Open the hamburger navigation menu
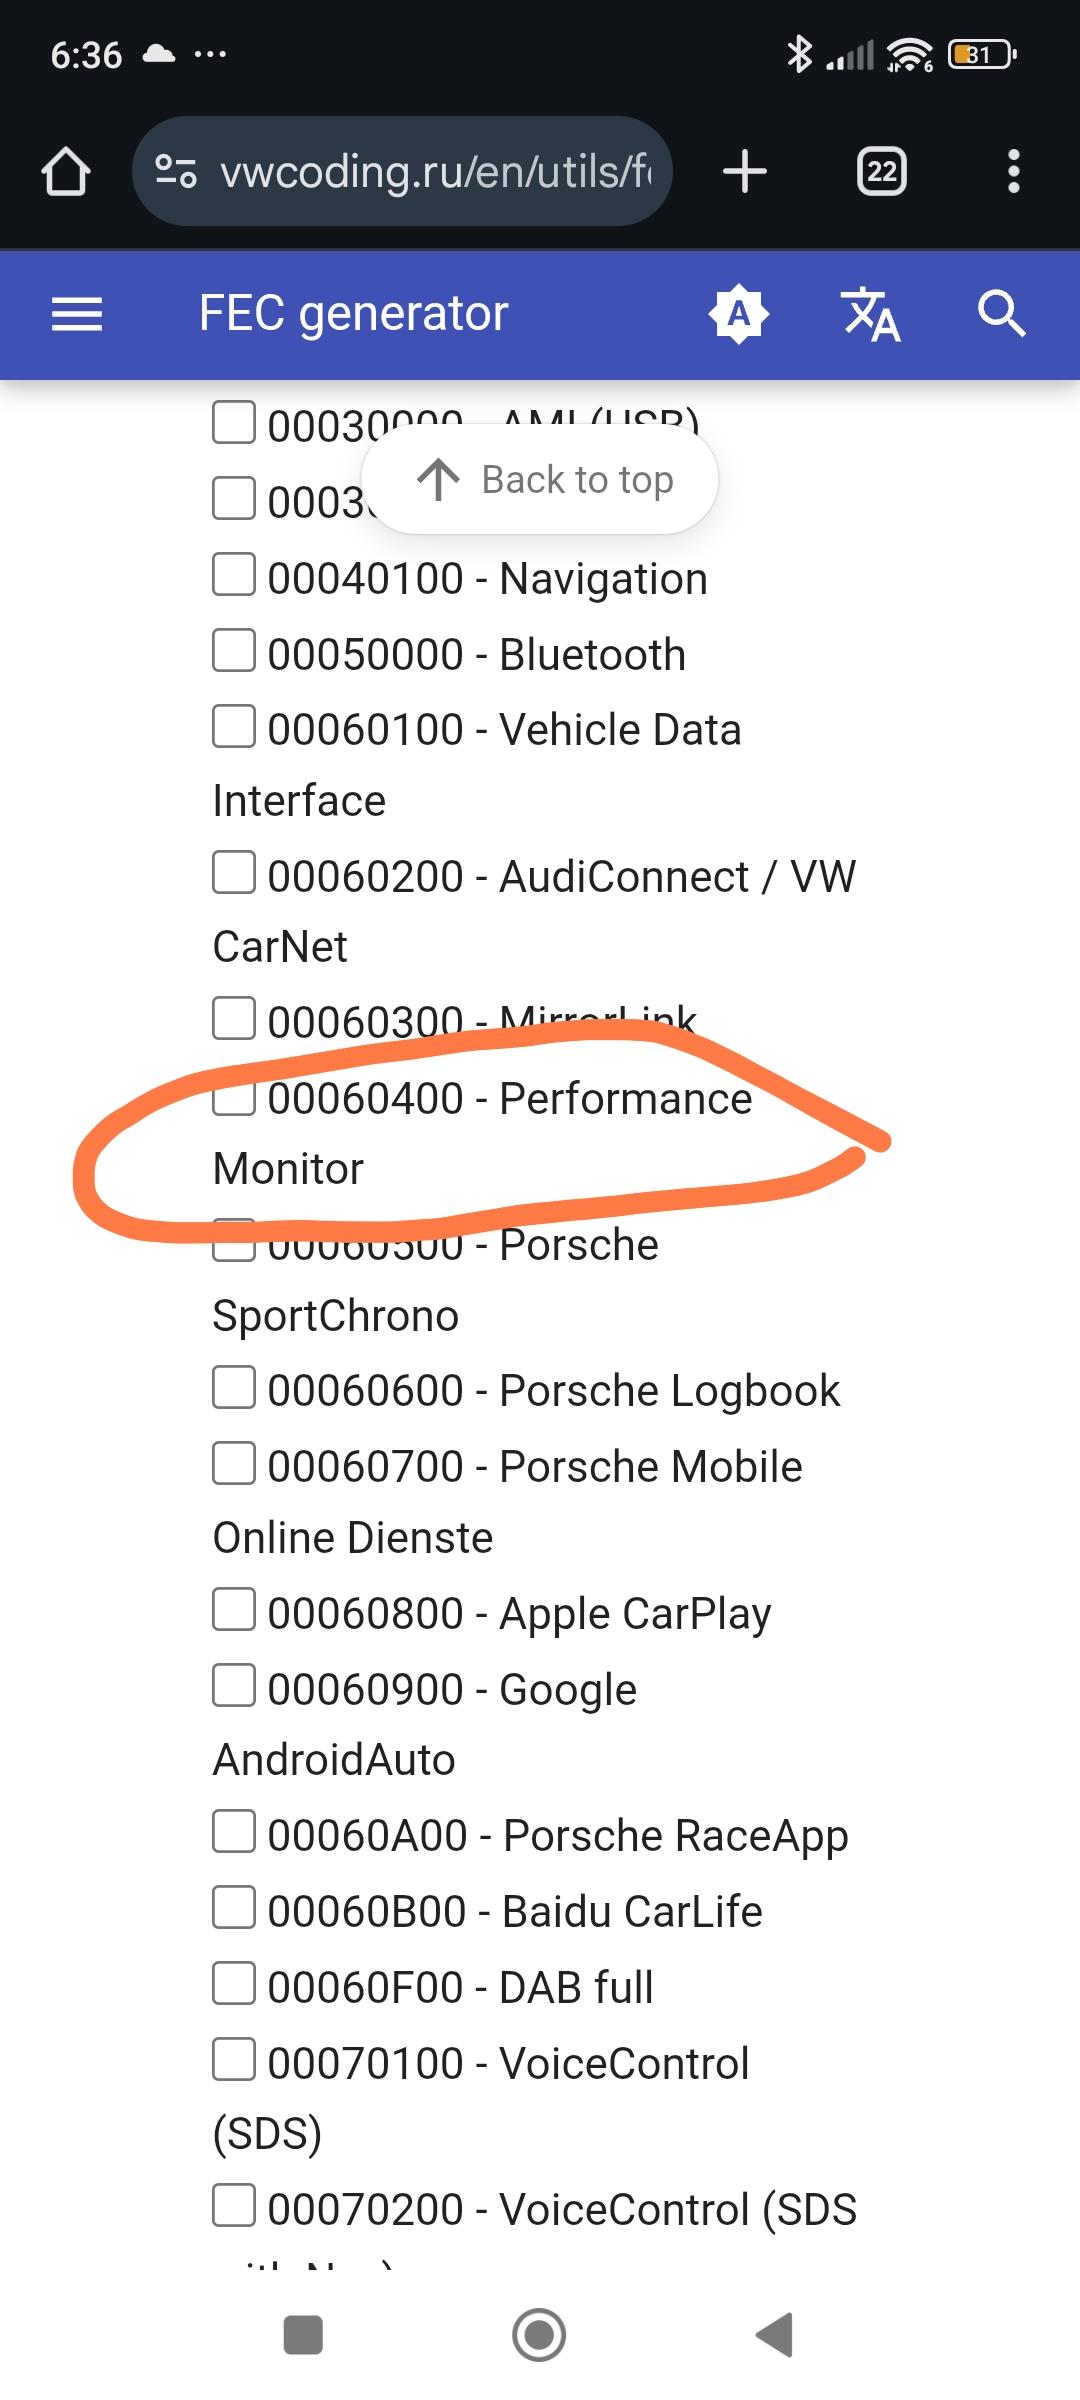The height and width of the screenshot is (2400, 1080). (77, 315)
